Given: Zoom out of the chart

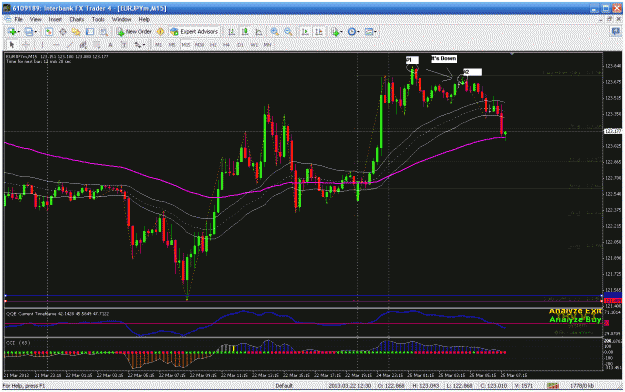Looking at the screenshot, I should click(288, 32).
